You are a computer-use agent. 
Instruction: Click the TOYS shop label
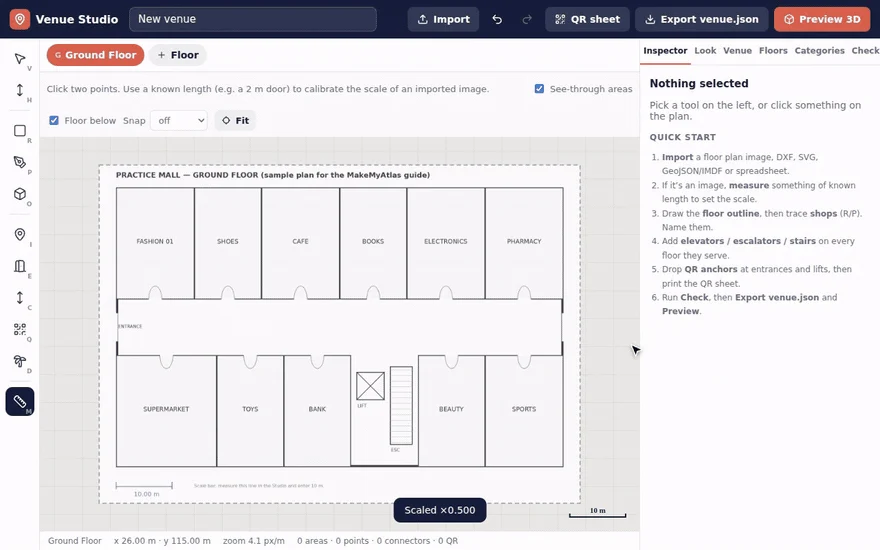pyautogui.click(x=250, y=409)
